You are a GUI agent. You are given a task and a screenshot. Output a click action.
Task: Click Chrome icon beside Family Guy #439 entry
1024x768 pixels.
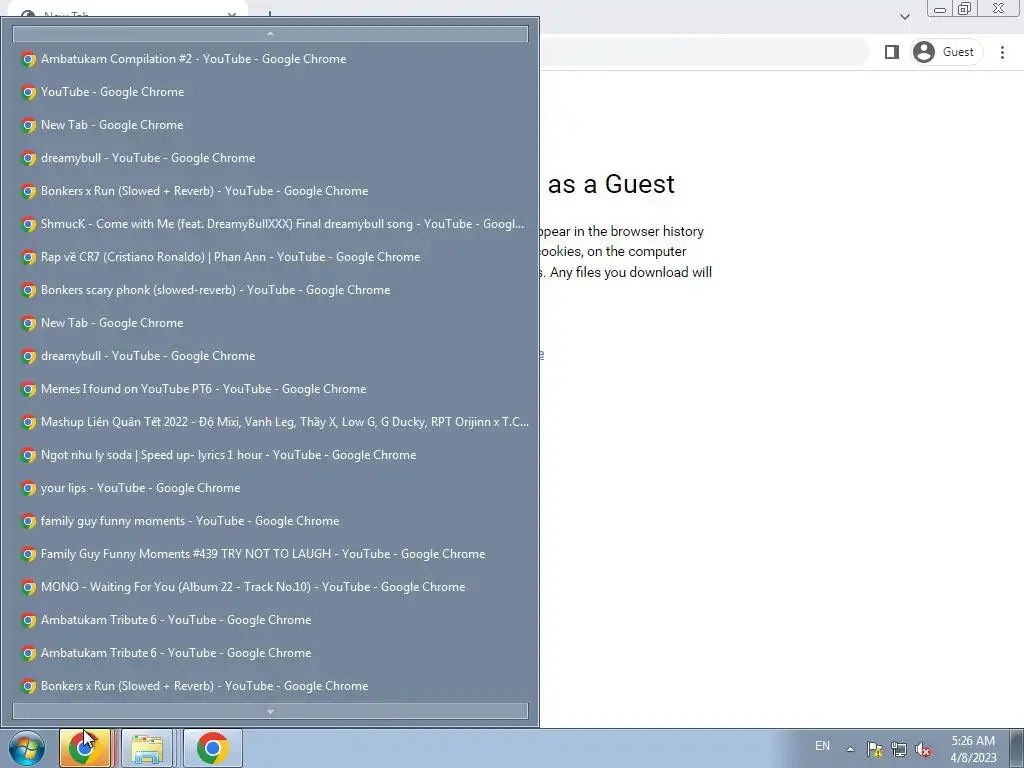point(28,554)
